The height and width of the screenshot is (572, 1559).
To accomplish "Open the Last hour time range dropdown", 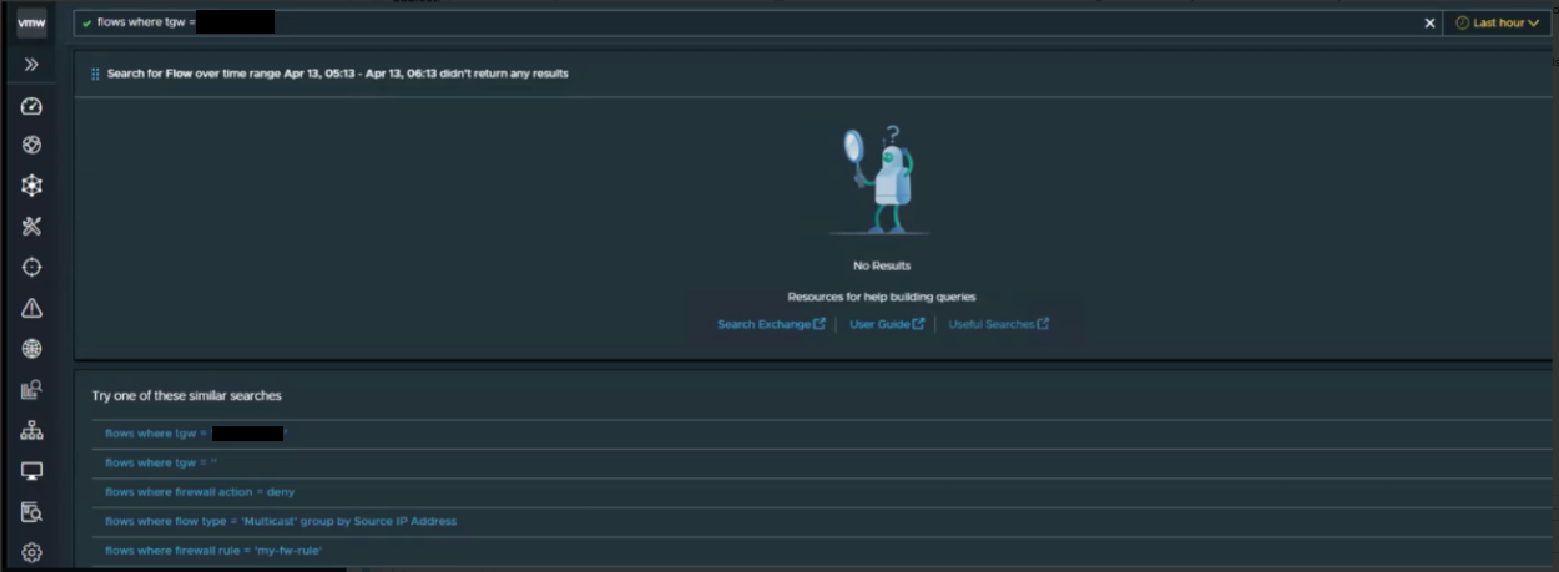I will [1496, 23].
